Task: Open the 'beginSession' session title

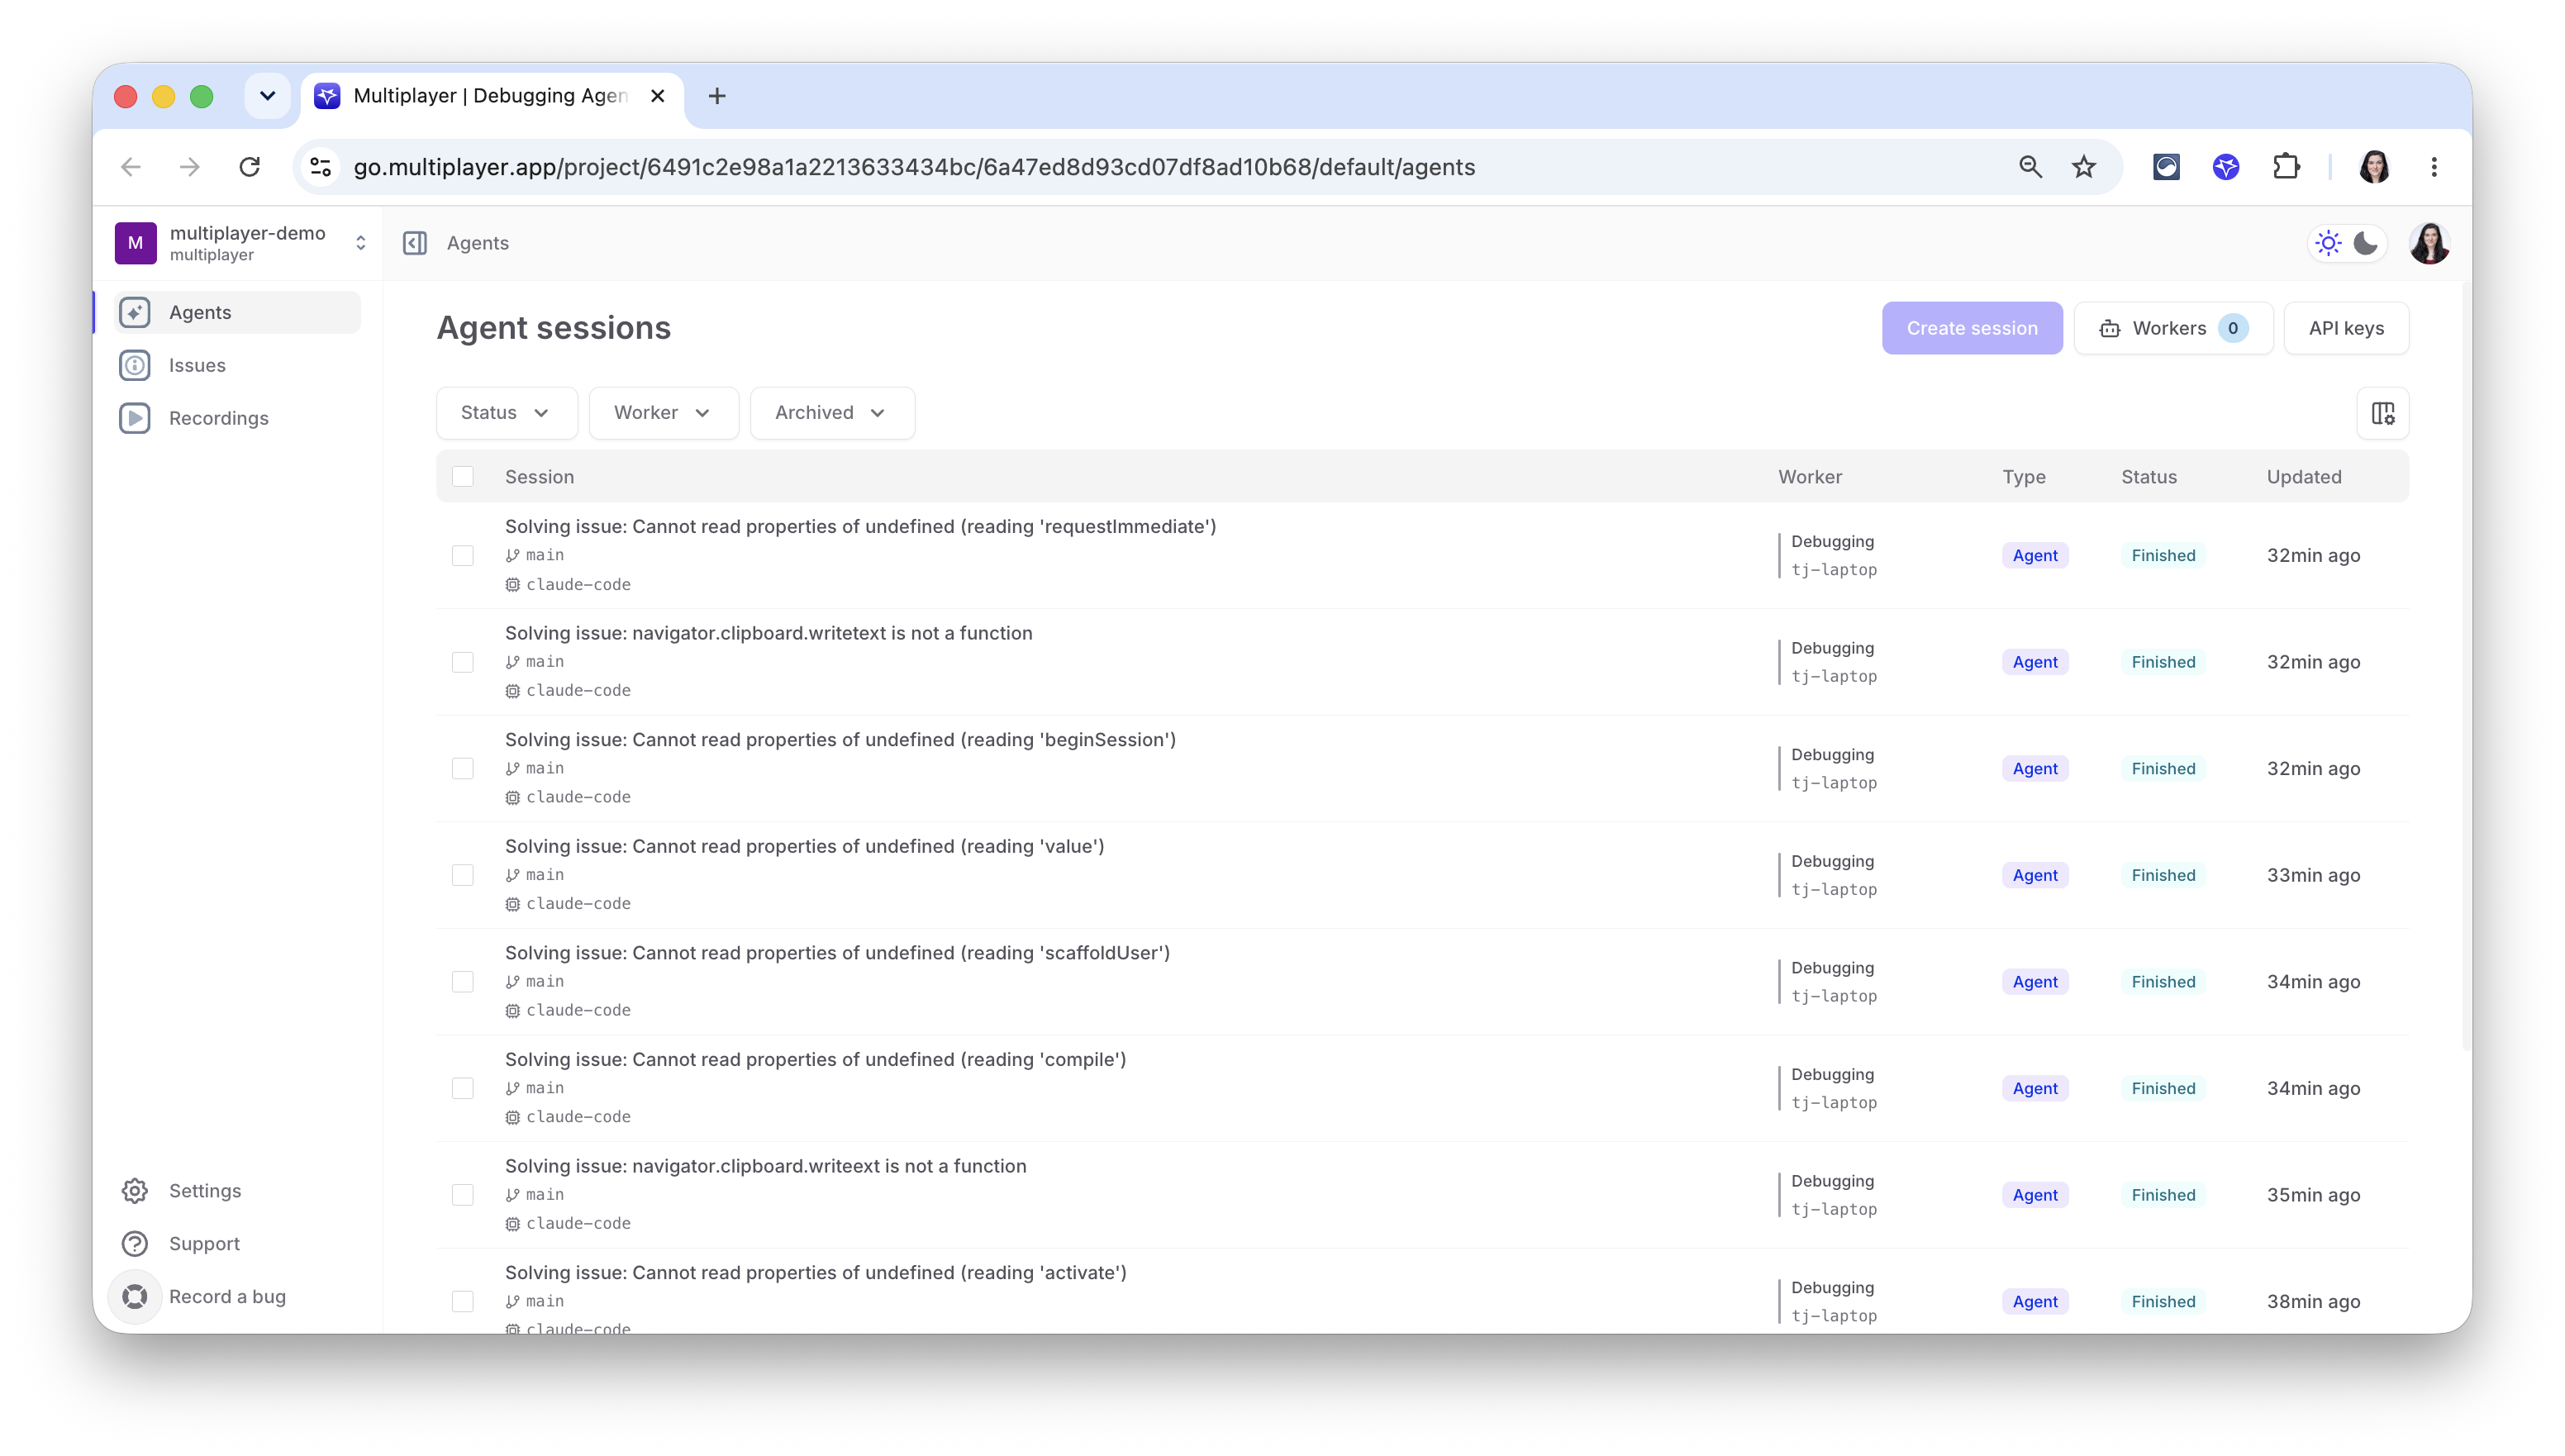Action: point(840,740)
